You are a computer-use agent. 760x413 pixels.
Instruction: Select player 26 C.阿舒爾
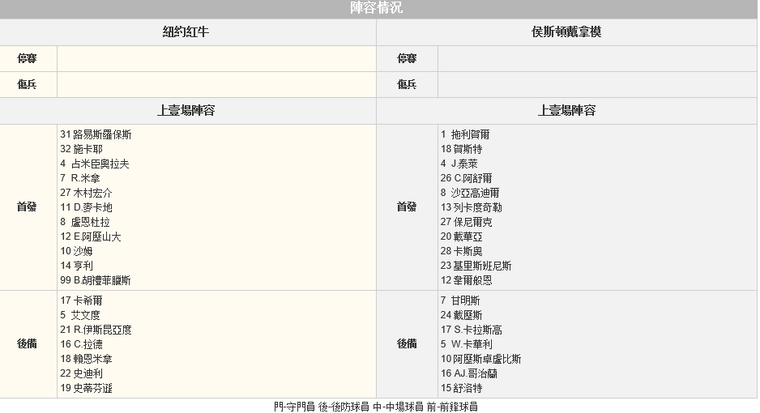[466, 178]
